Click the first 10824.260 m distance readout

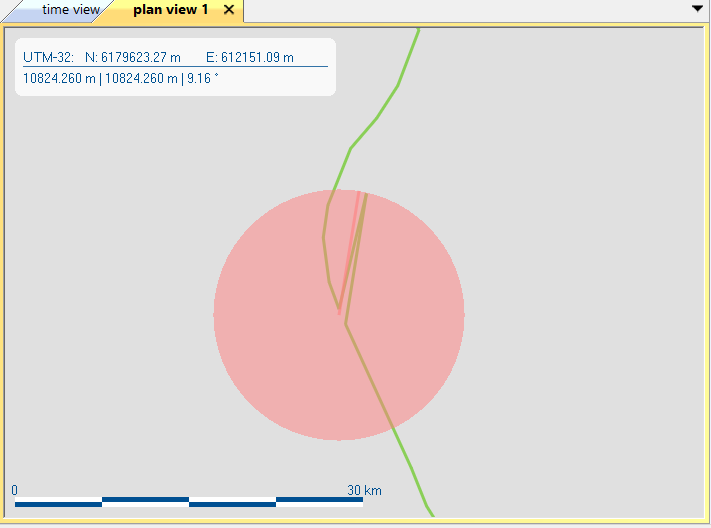(59, 78)
